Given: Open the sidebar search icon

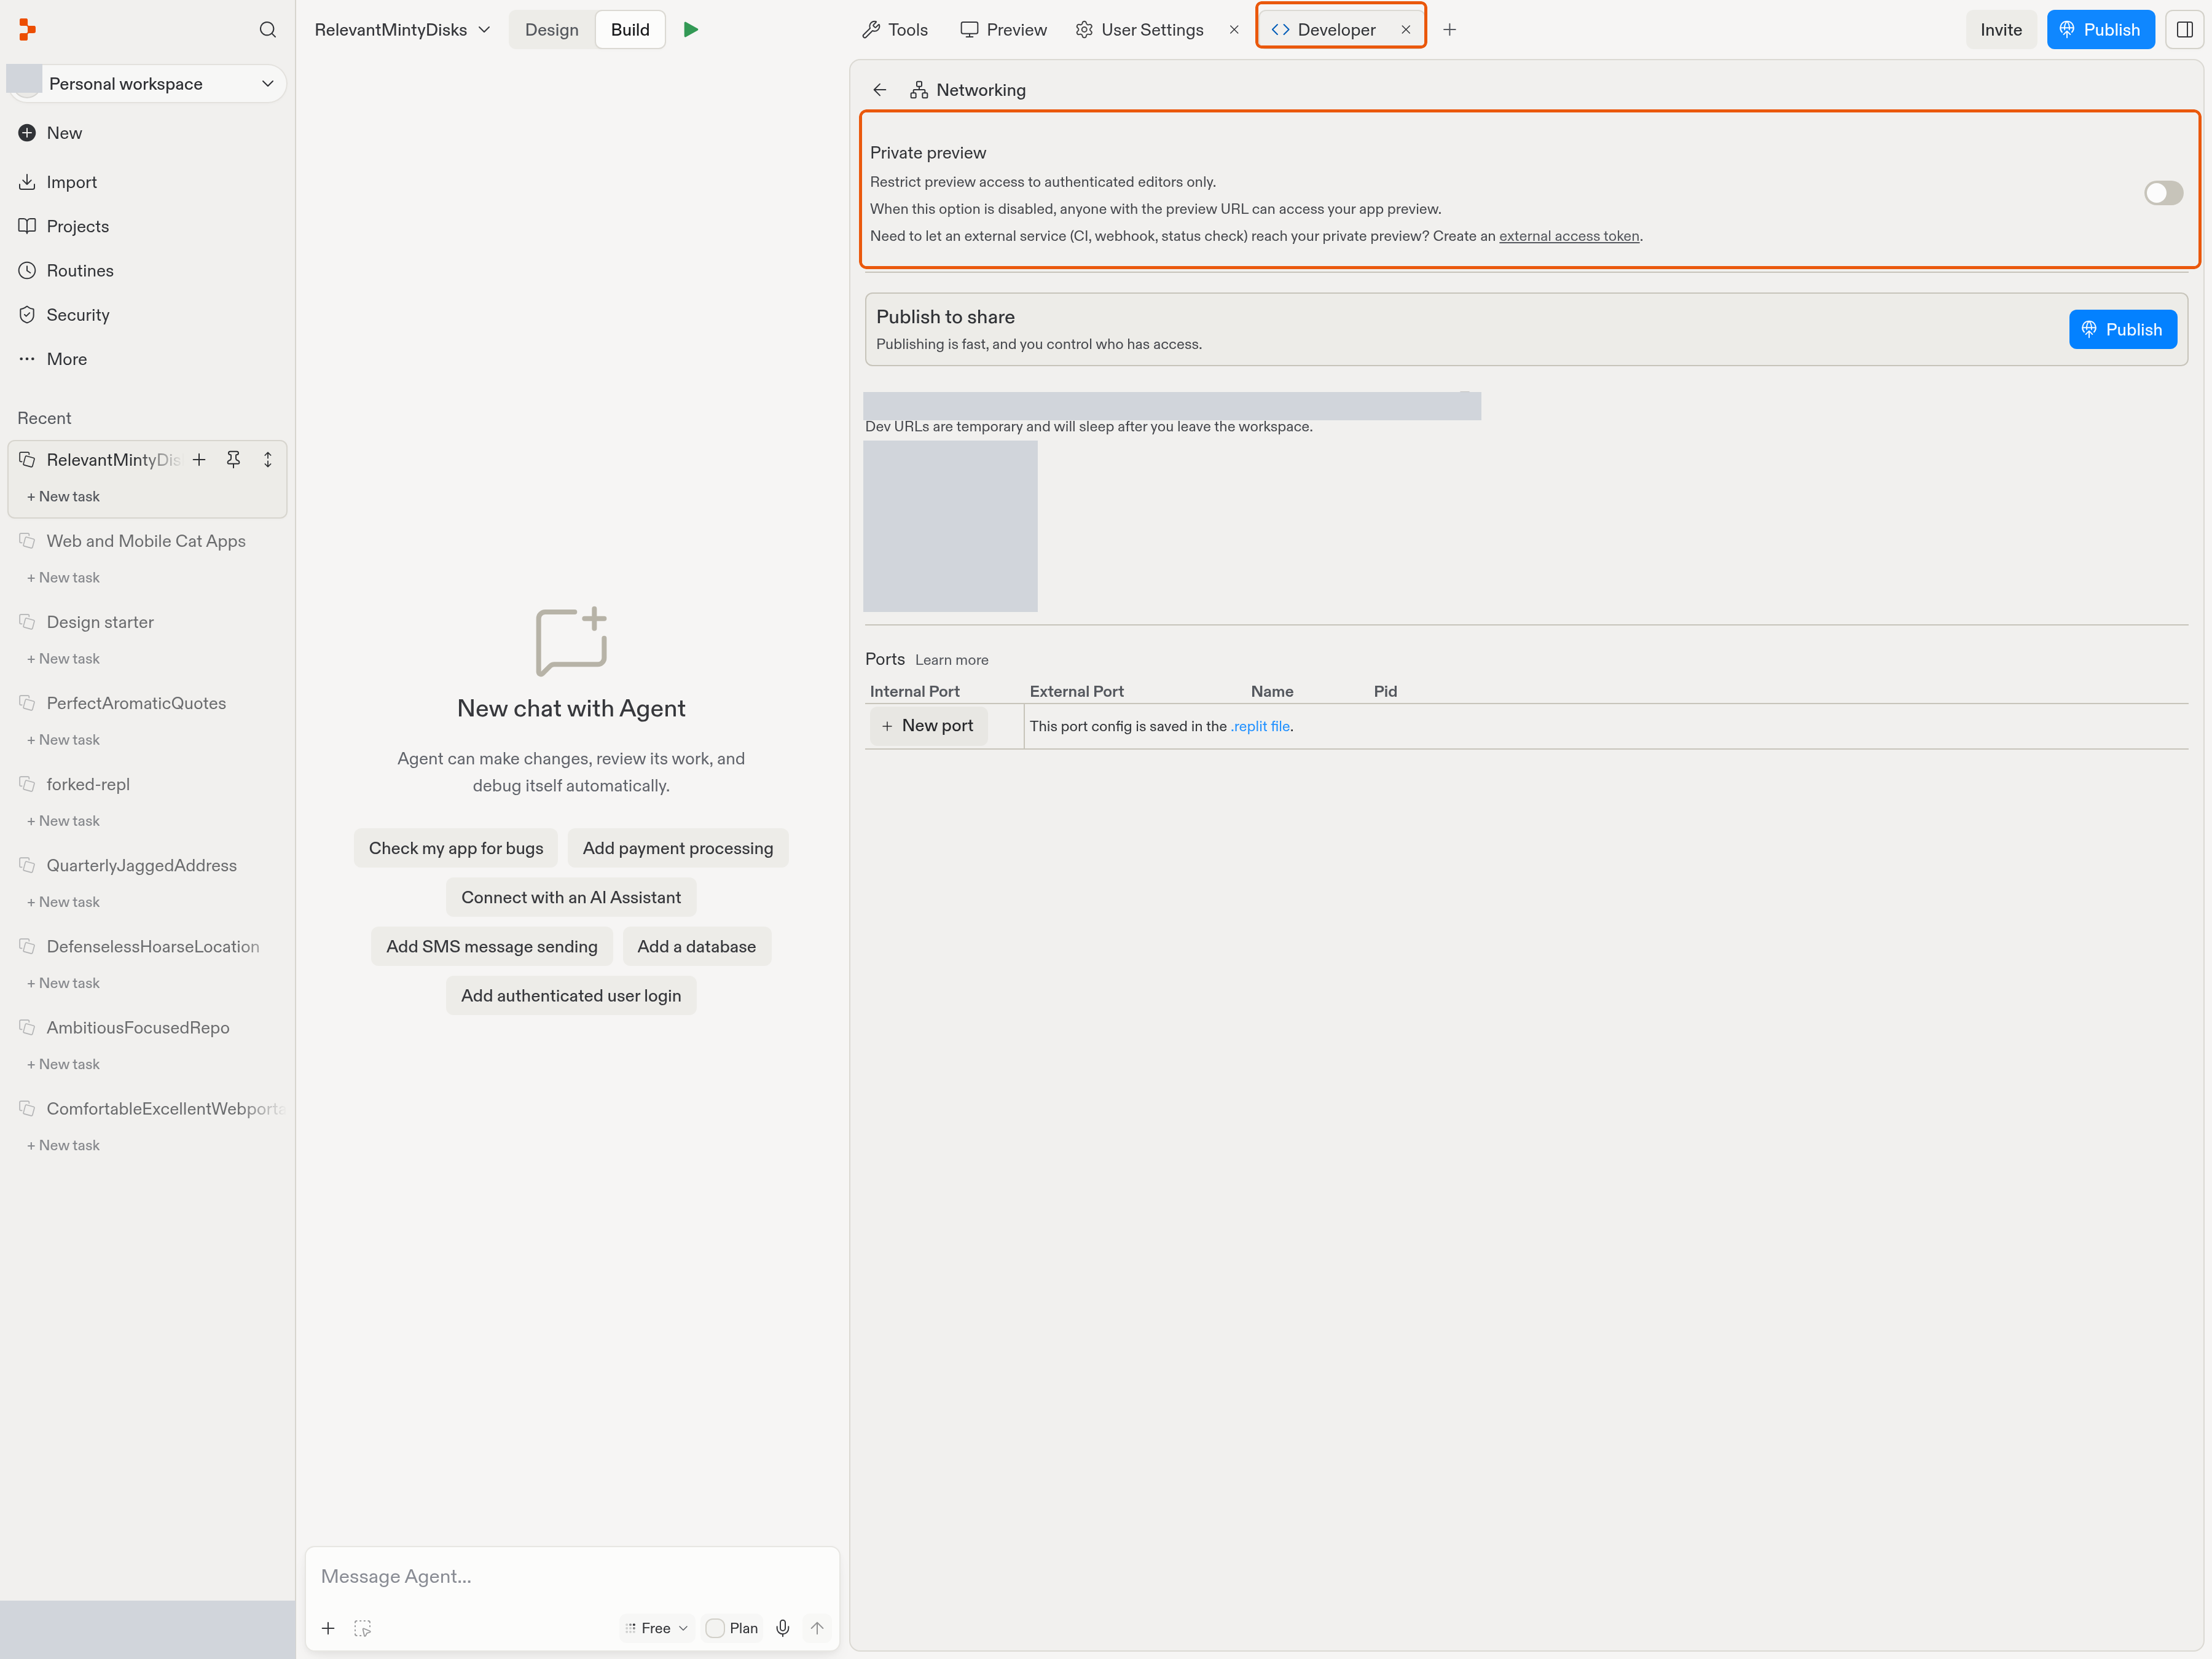Looking at the screenshot, I should click(267, 30).
